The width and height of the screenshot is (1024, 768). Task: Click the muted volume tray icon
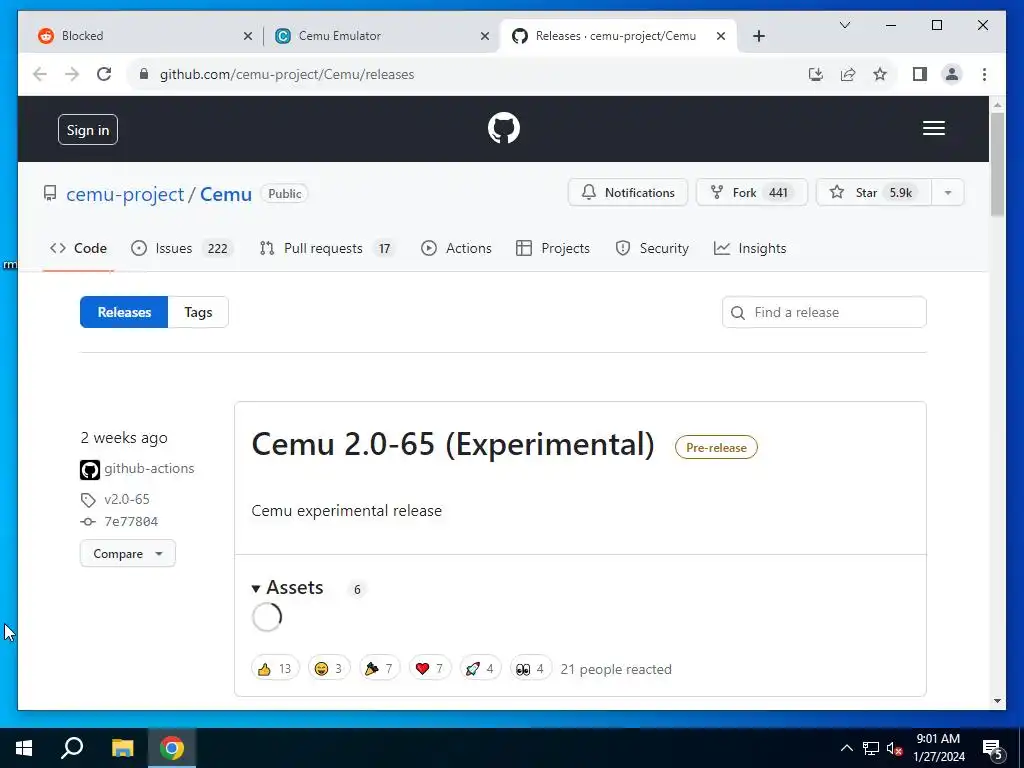pos(894,748)
